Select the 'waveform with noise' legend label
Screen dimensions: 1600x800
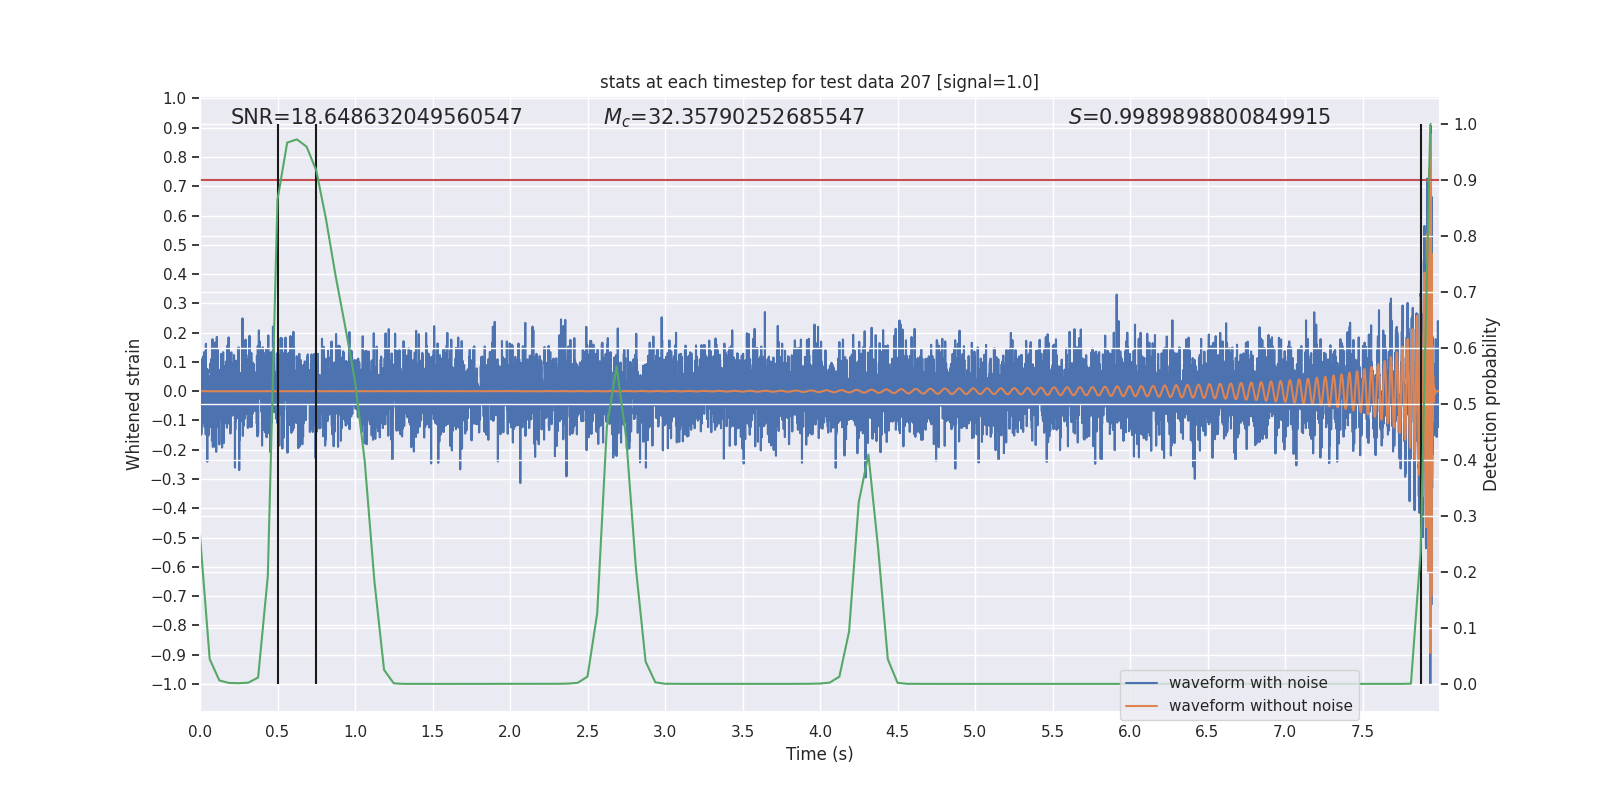(x=1247, y=683)
